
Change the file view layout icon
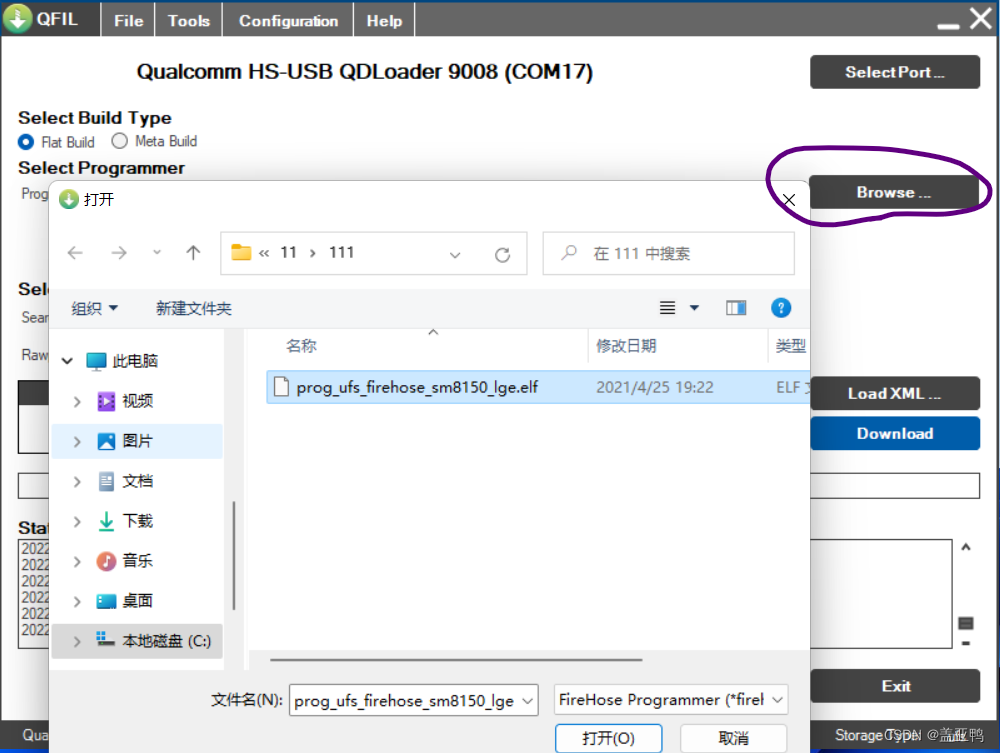pyautogui.click(x=667, y=308)
